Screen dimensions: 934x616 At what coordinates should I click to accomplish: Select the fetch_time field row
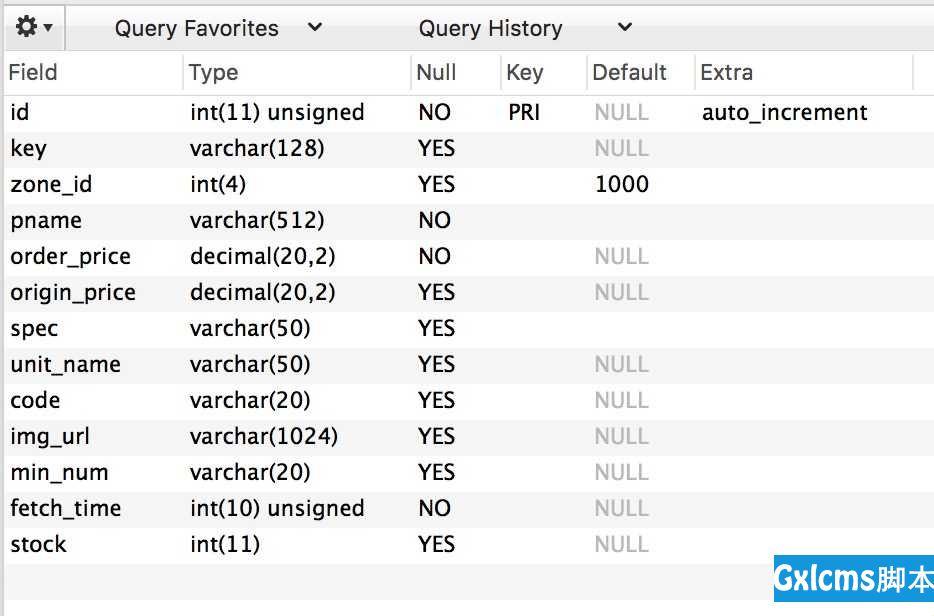point(469,509)
